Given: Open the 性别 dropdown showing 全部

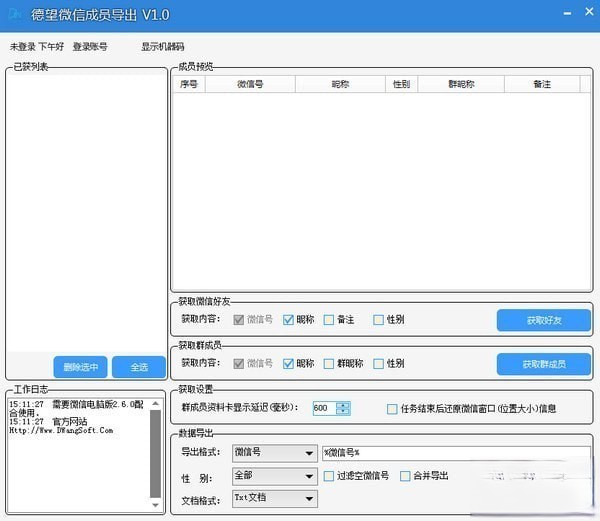Looking at the screenshot, I should coord(275,476).
